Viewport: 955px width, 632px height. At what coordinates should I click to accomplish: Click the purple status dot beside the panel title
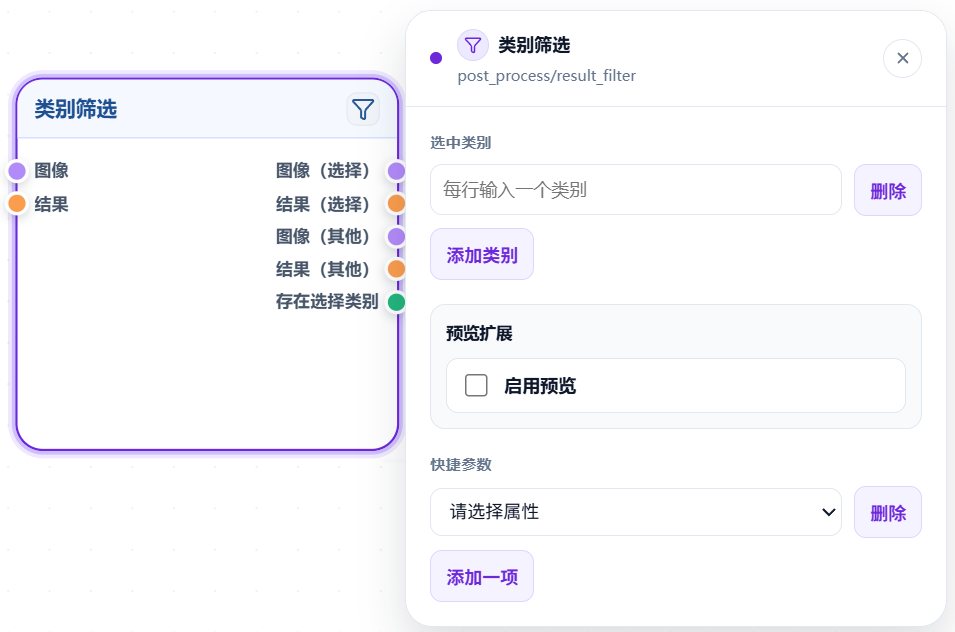point(435,58)
